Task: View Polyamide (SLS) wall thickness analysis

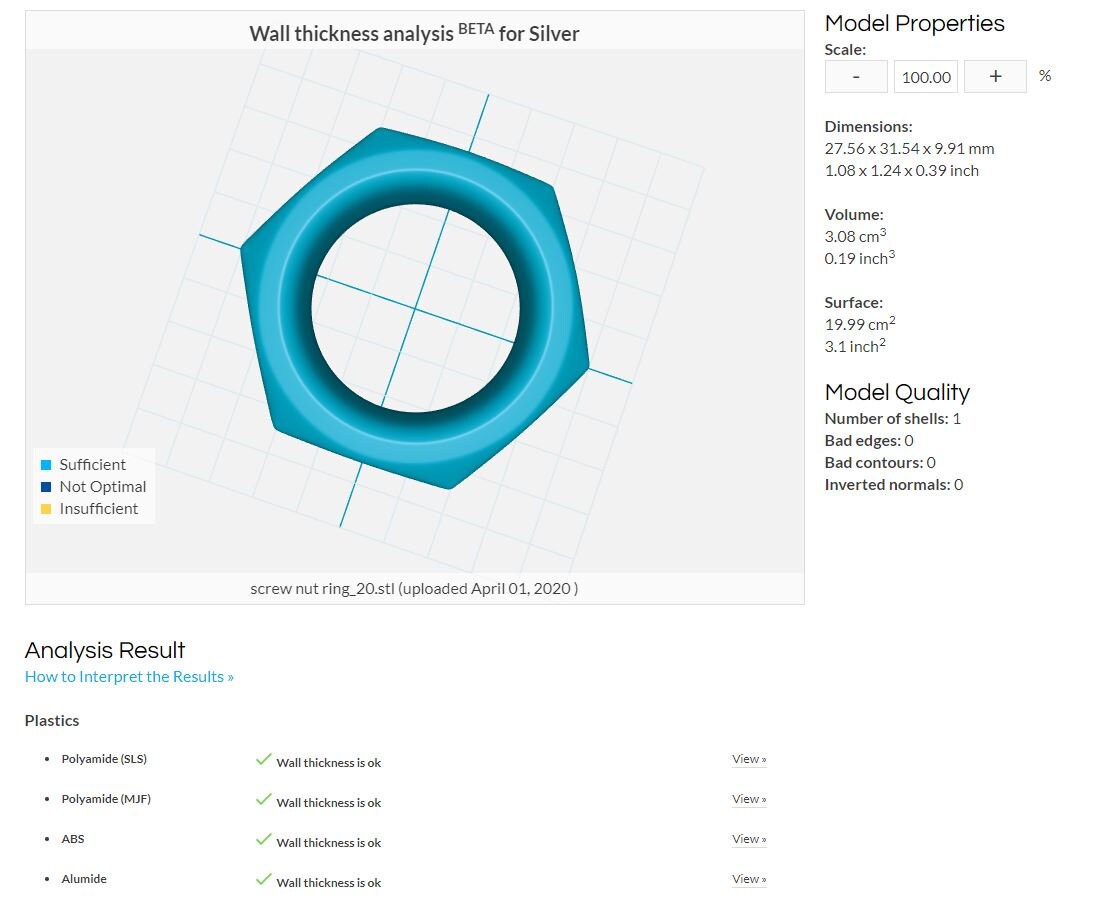Action: coord(749,759)
